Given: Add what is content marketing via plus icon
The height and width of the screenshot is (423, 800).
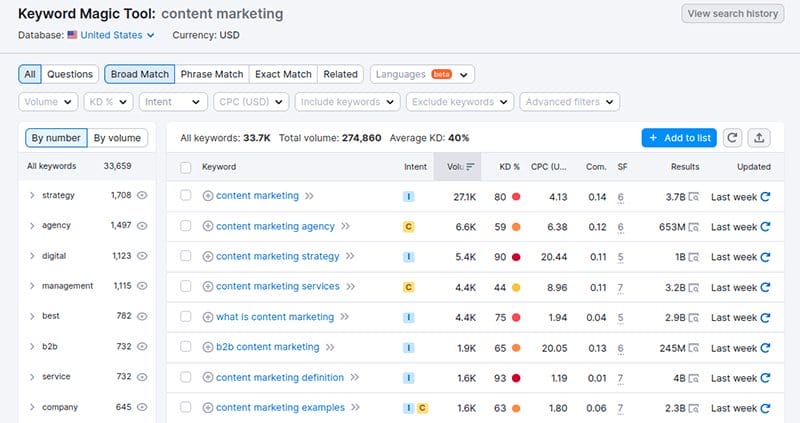Looking at the screenshot, I should [x=208, y=317].
